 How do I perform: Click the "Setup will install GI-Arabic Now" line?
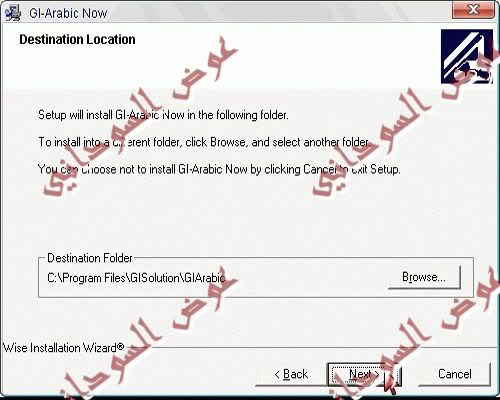[163, 115]
